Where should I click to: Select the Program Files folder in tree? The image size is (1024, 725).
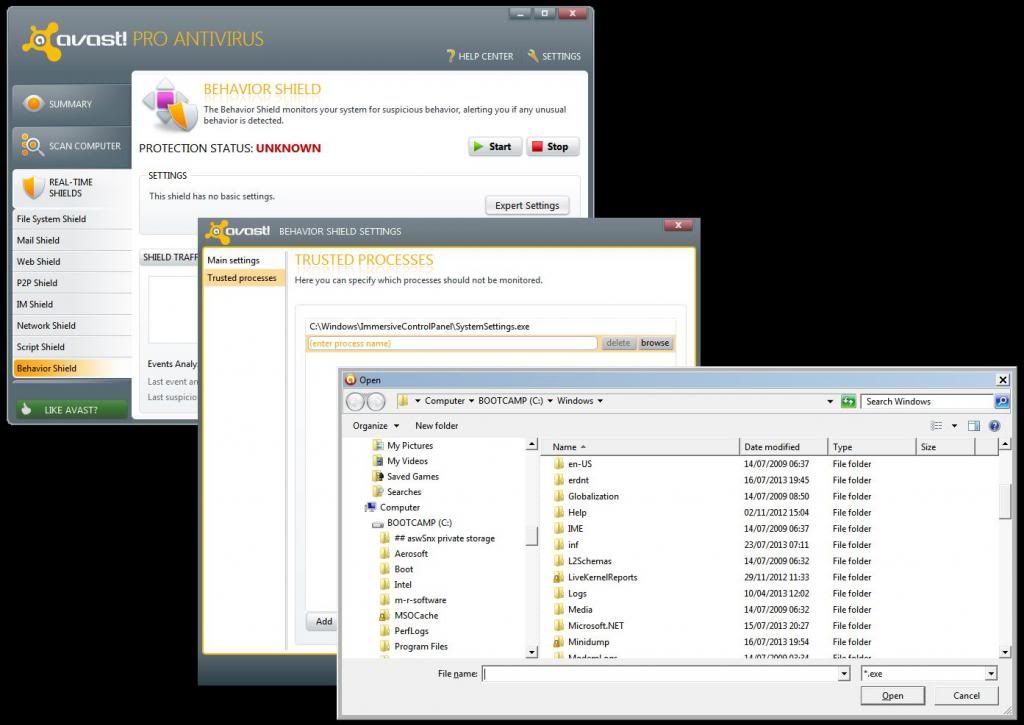421,647
